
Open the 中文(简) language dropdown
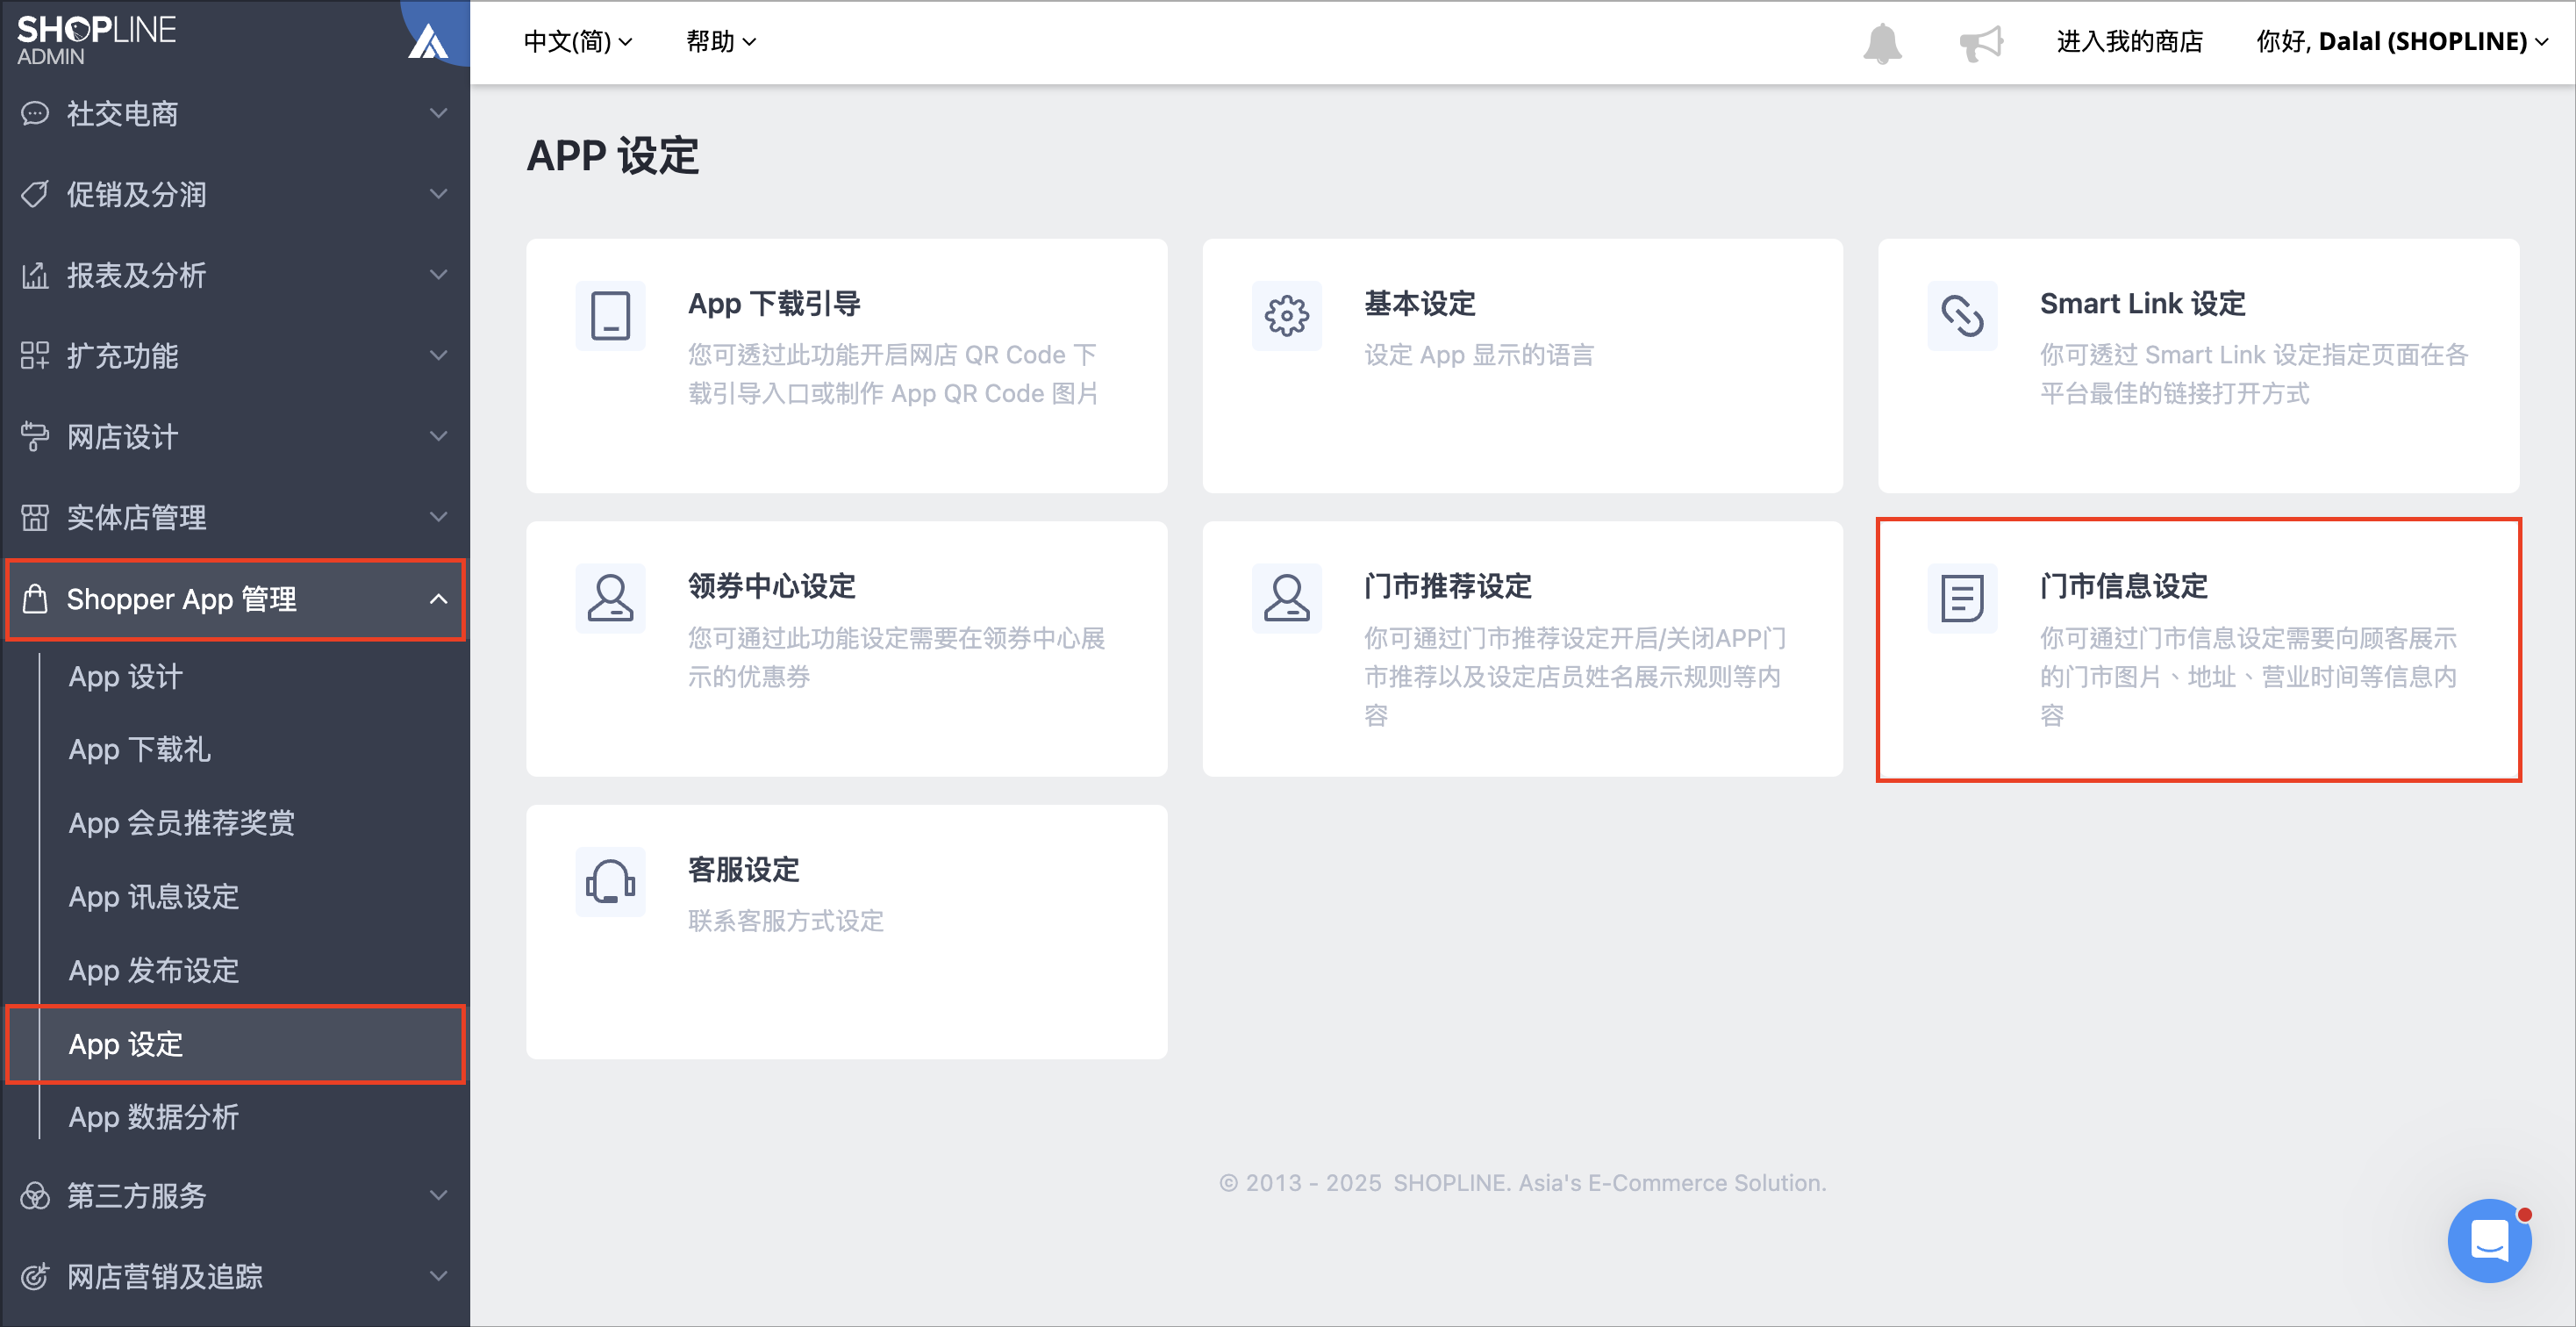point(578,41)
